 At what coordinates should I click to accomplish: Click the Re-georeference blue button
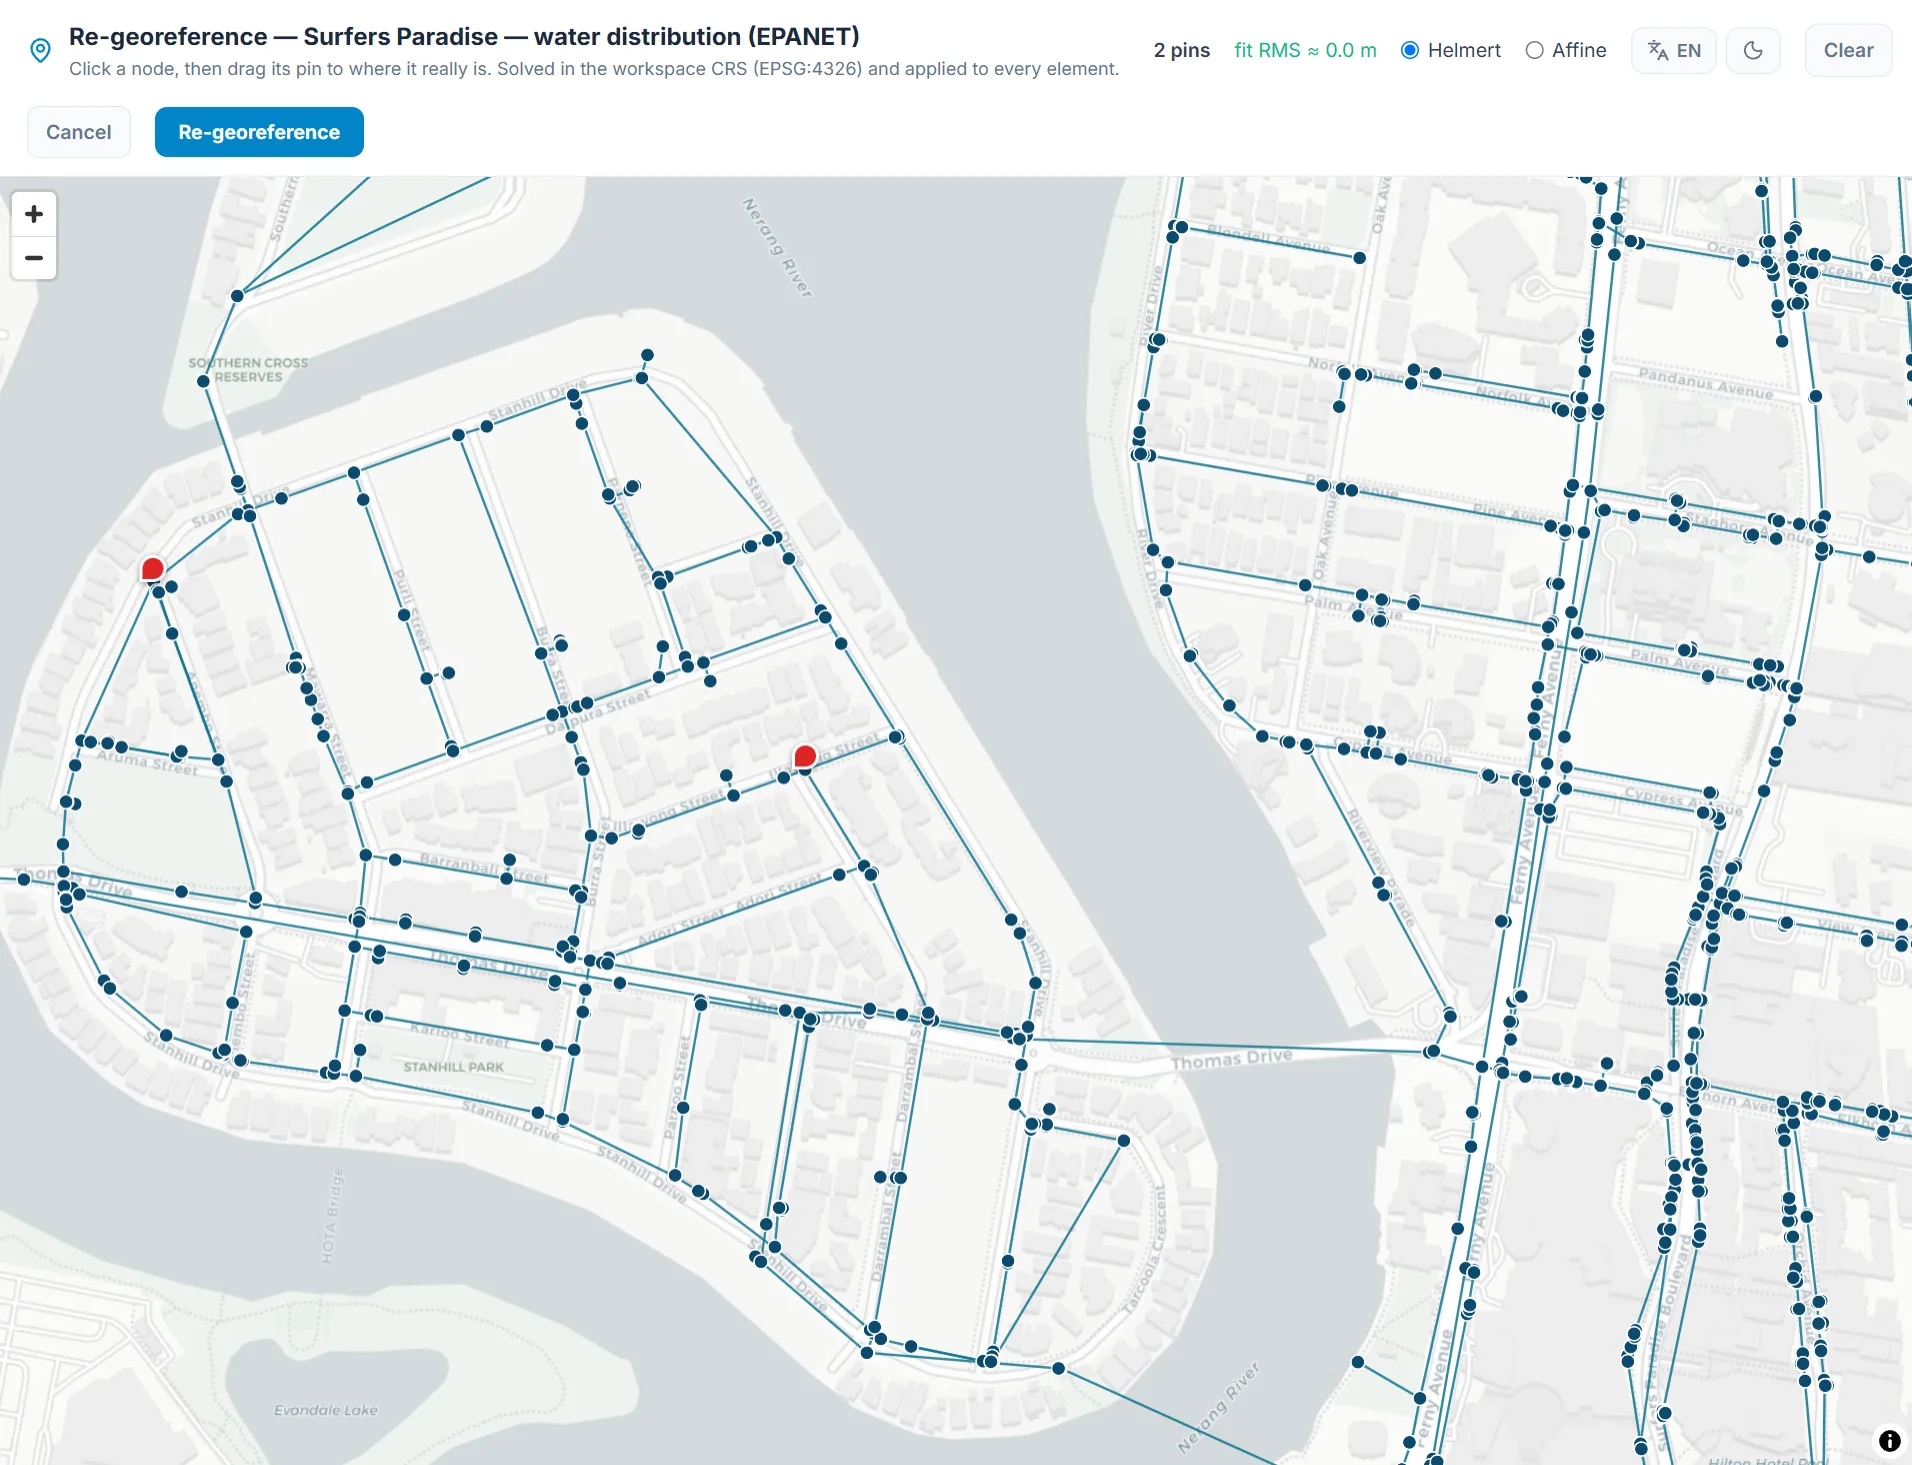pos(259,132)
